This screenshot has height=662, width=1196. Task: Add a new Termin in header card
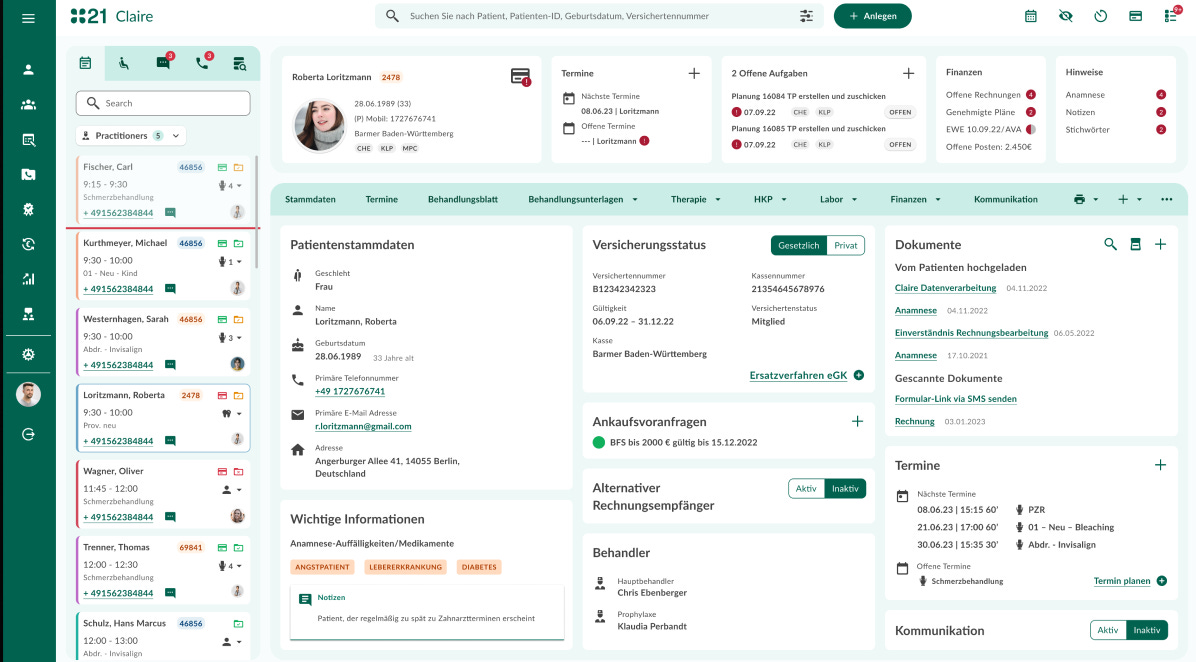click(x=694, y=73)
